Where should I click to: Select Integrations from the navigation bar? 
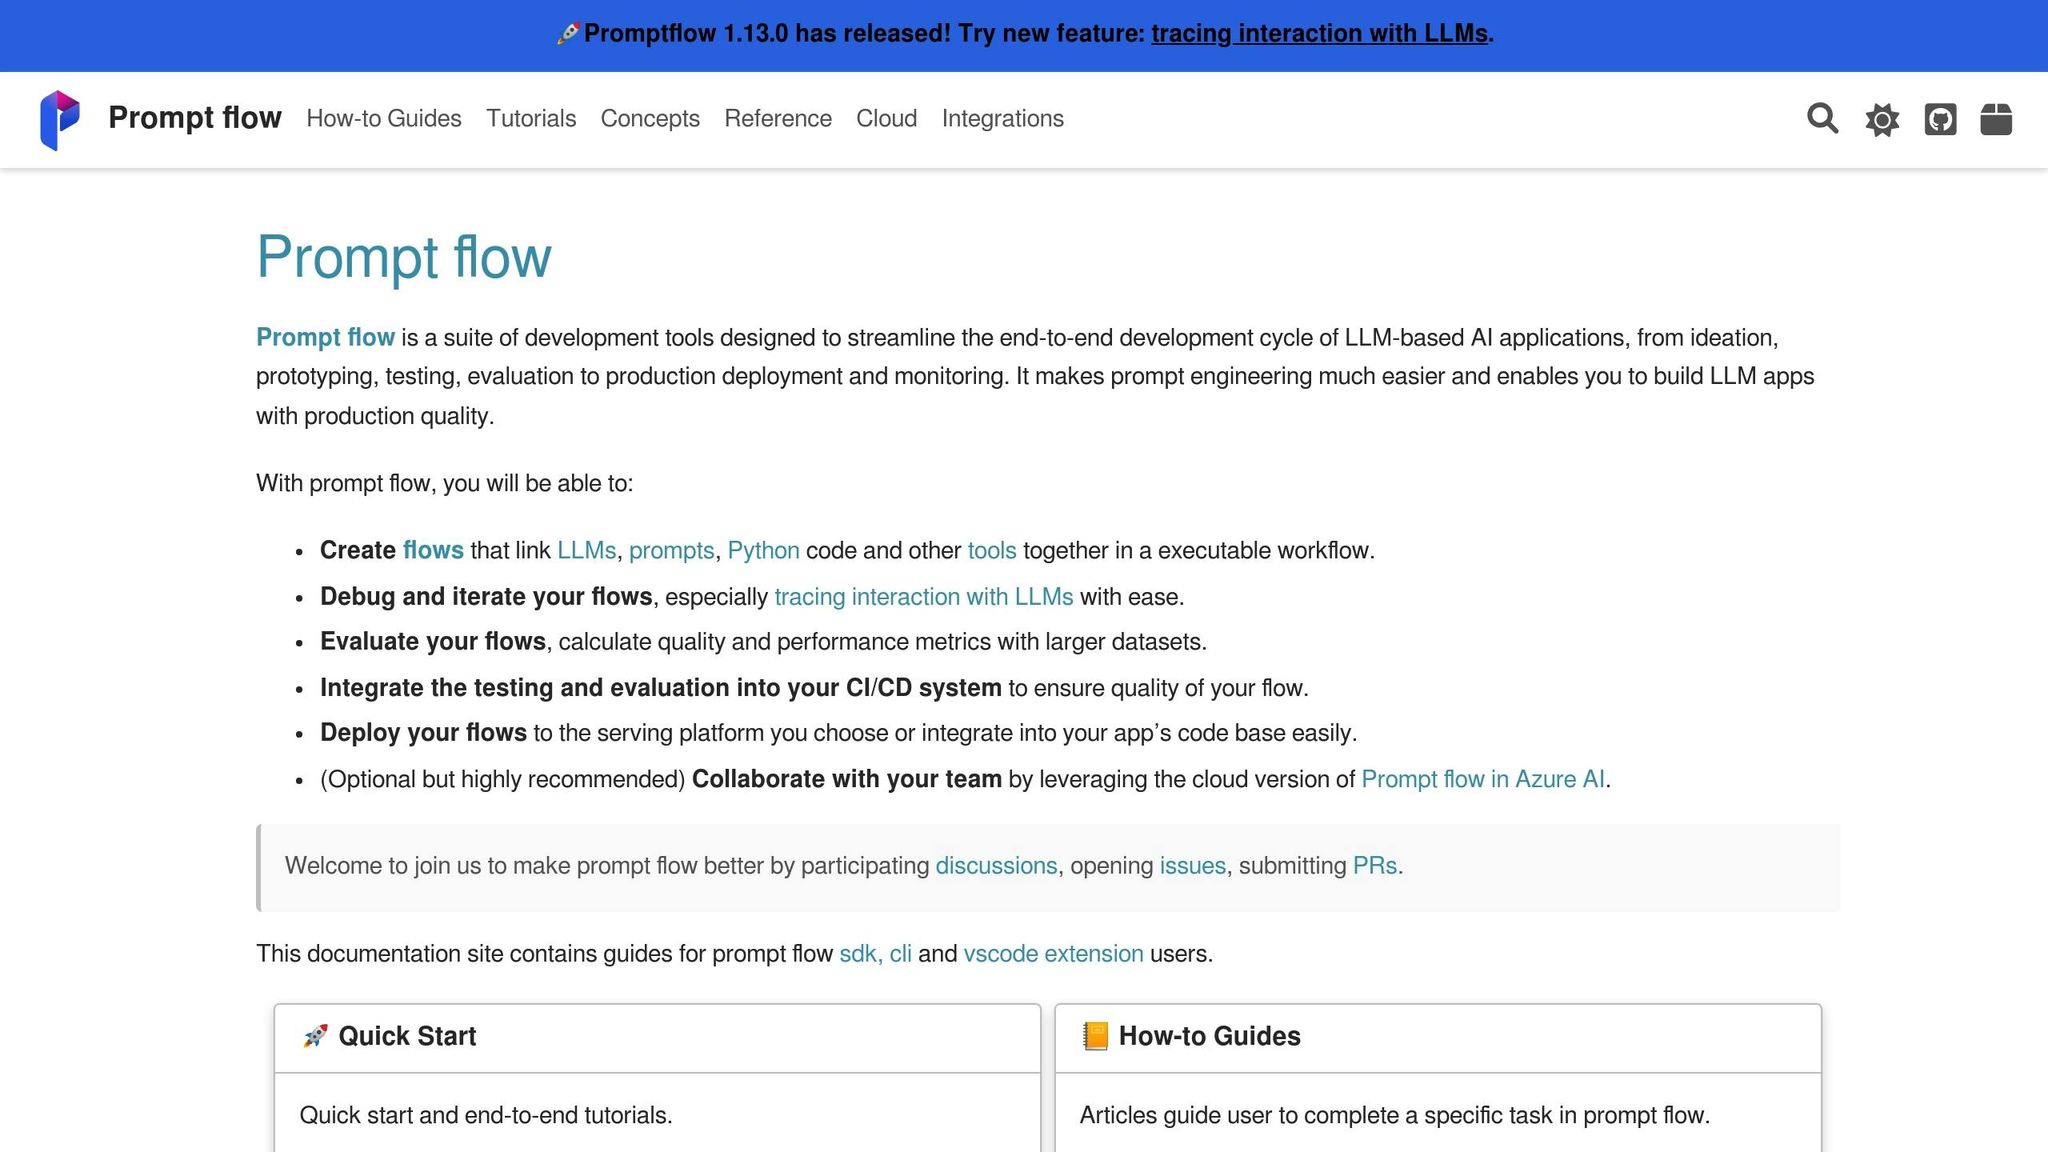[x=1002, y=119]
